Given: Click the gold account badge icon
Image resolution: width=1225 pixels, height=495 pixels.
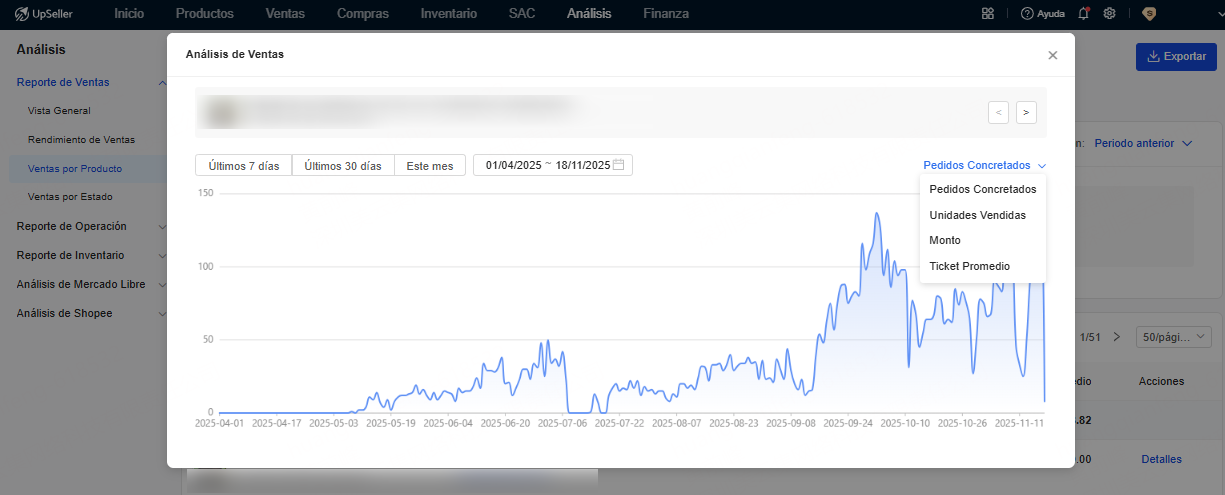Looking at the screenshot, I should [x=1148, y=14].
